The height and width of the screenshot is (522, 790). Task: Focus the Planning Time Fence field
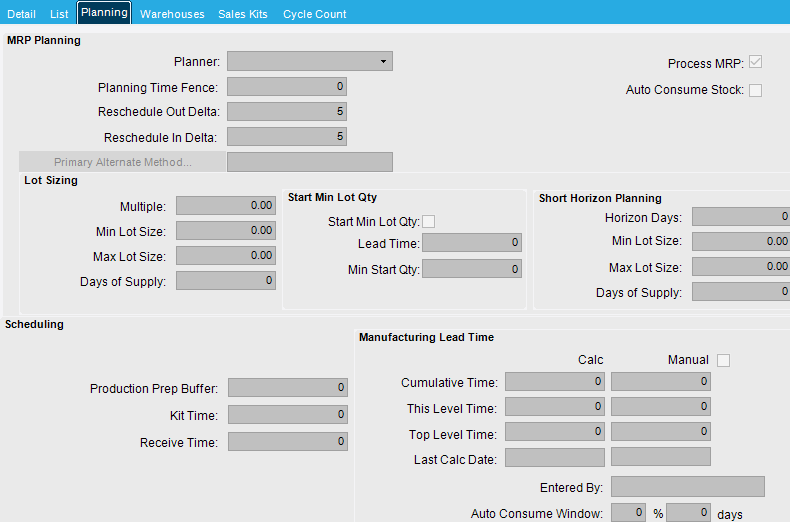[x=287, y=87]
